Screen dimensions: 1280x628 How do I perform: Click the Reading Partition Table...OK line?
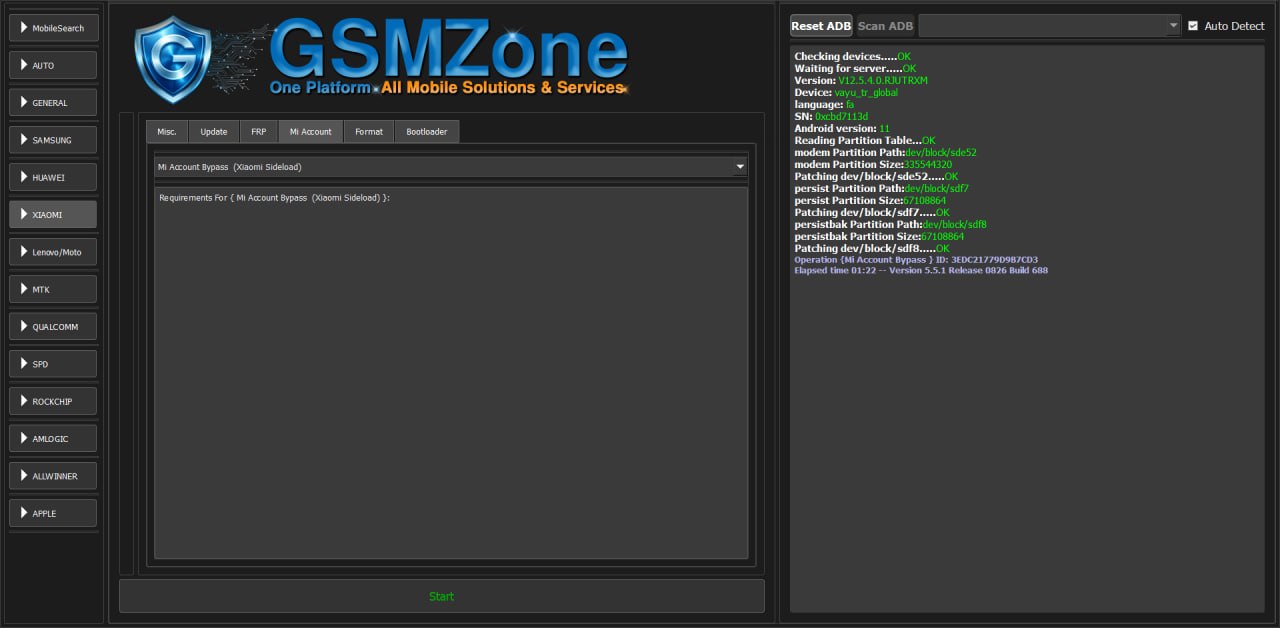tap(865, 140)
